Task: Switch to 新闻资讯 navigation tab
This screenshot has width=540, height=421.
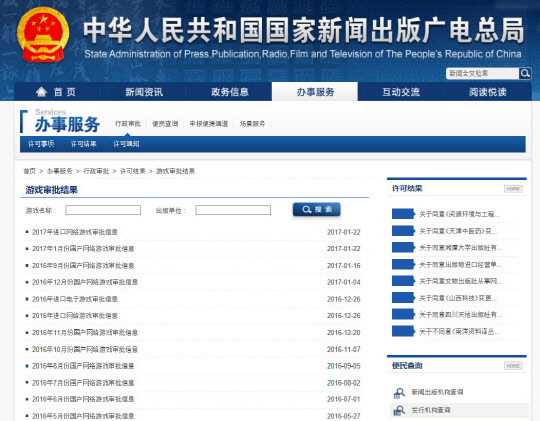Action: pos(144,92)
